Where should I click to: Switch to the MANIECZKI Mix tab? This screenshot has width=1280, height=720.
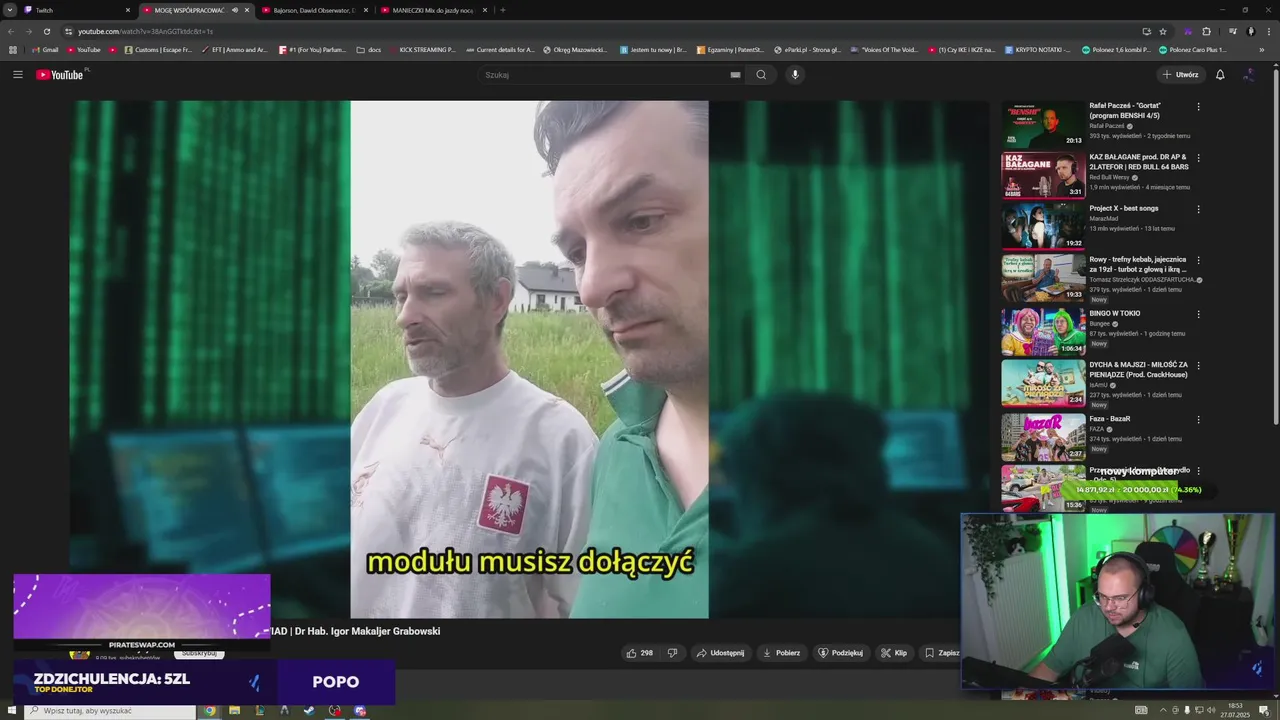pos(434,10)
